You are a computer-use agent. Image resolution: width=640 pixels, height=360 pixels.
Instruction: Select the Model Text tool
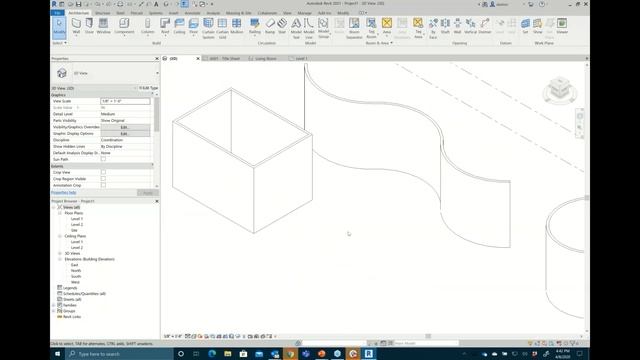pyautogui.click(x=296, y=28)
